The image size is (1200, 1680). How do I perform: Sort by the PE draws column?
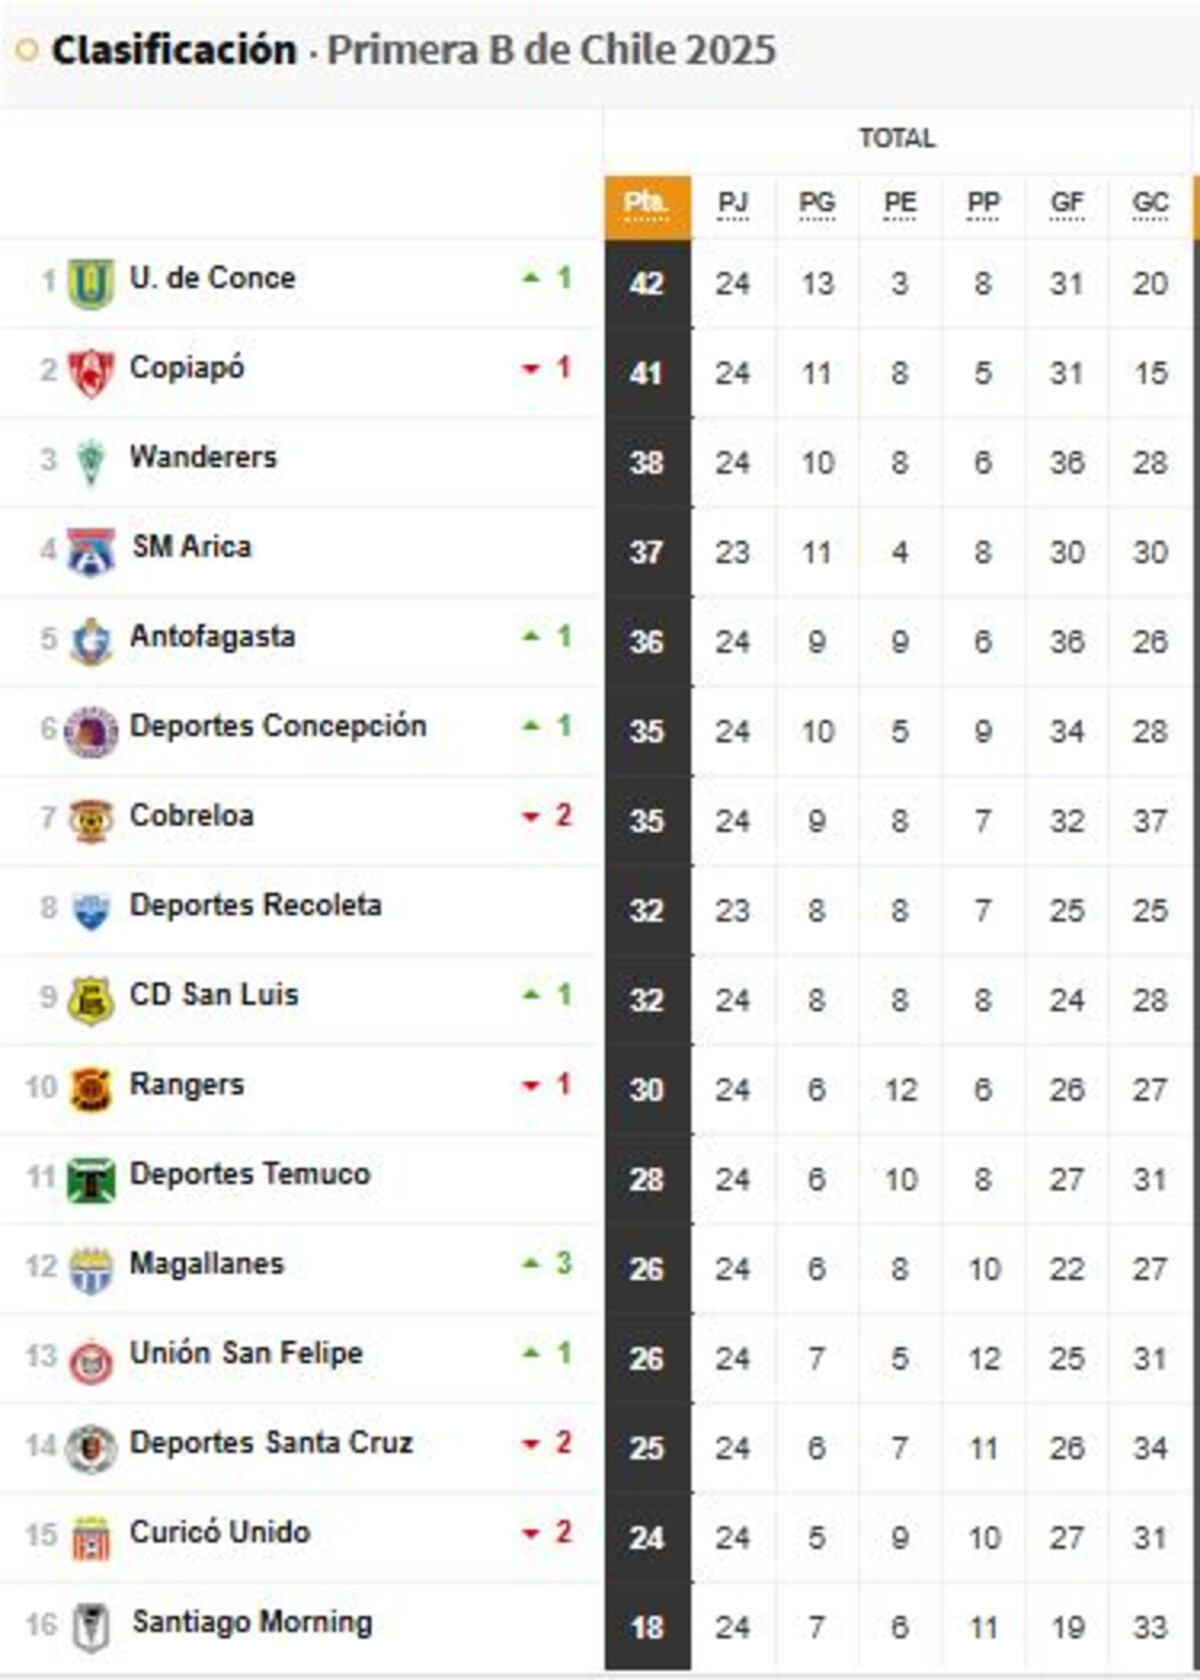pyautogui.click(x=900, y=203)
